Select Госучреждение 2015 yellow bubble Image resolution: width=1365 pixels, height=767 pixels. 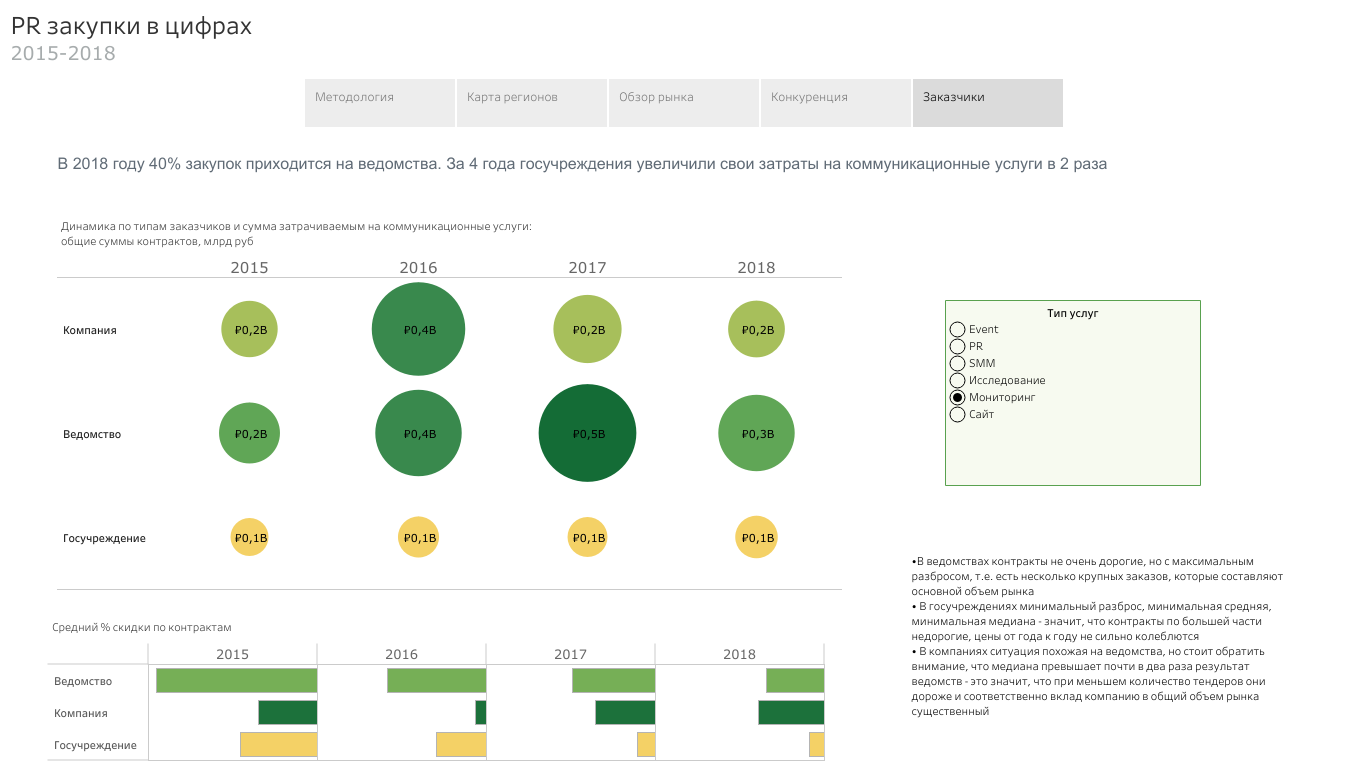click(x=249, y=537)
